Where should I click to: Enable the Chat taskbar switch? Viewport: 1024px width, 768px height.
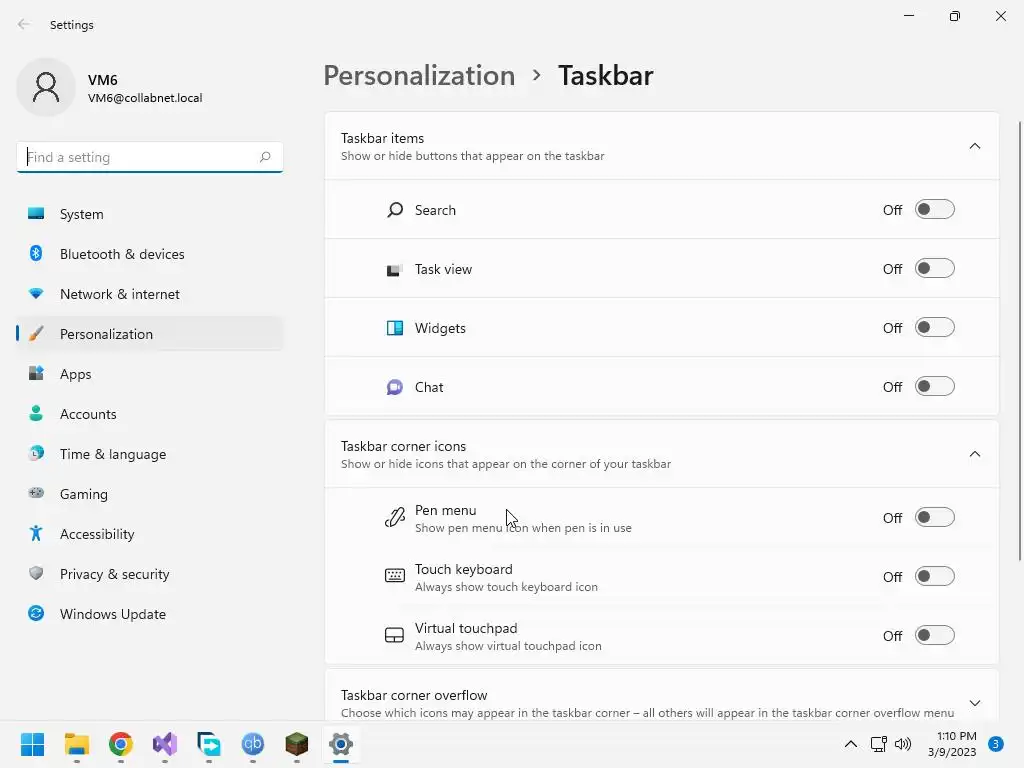pos(935,387)
